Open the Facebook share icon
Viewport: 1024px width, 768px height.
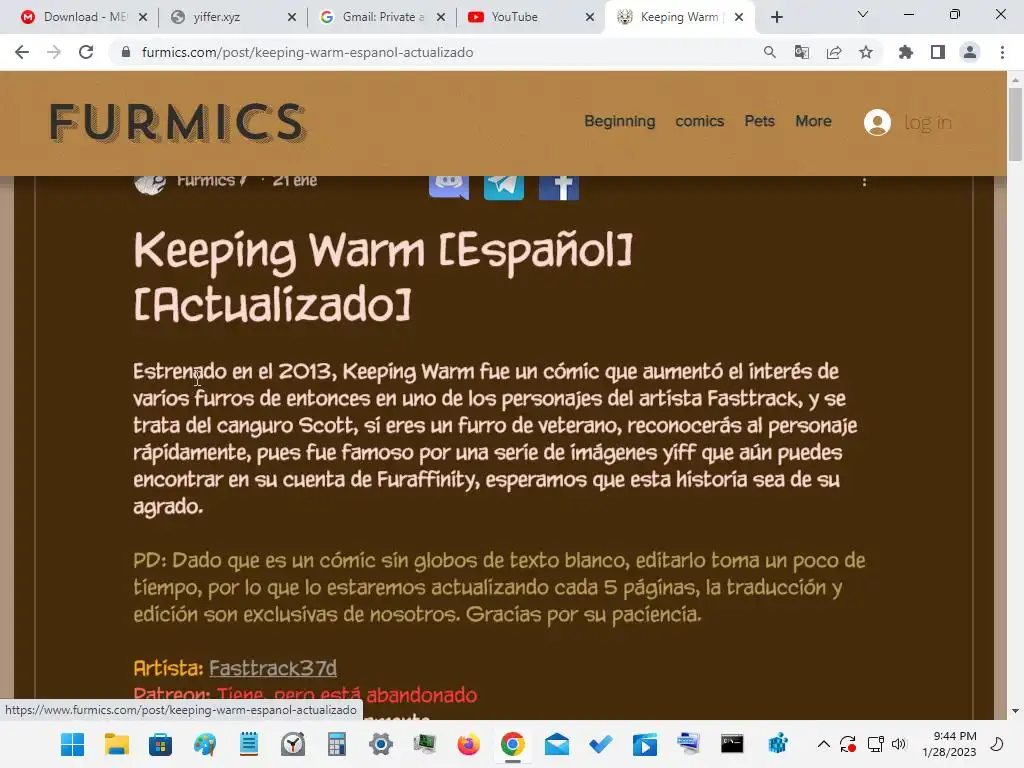coord(558,186)
